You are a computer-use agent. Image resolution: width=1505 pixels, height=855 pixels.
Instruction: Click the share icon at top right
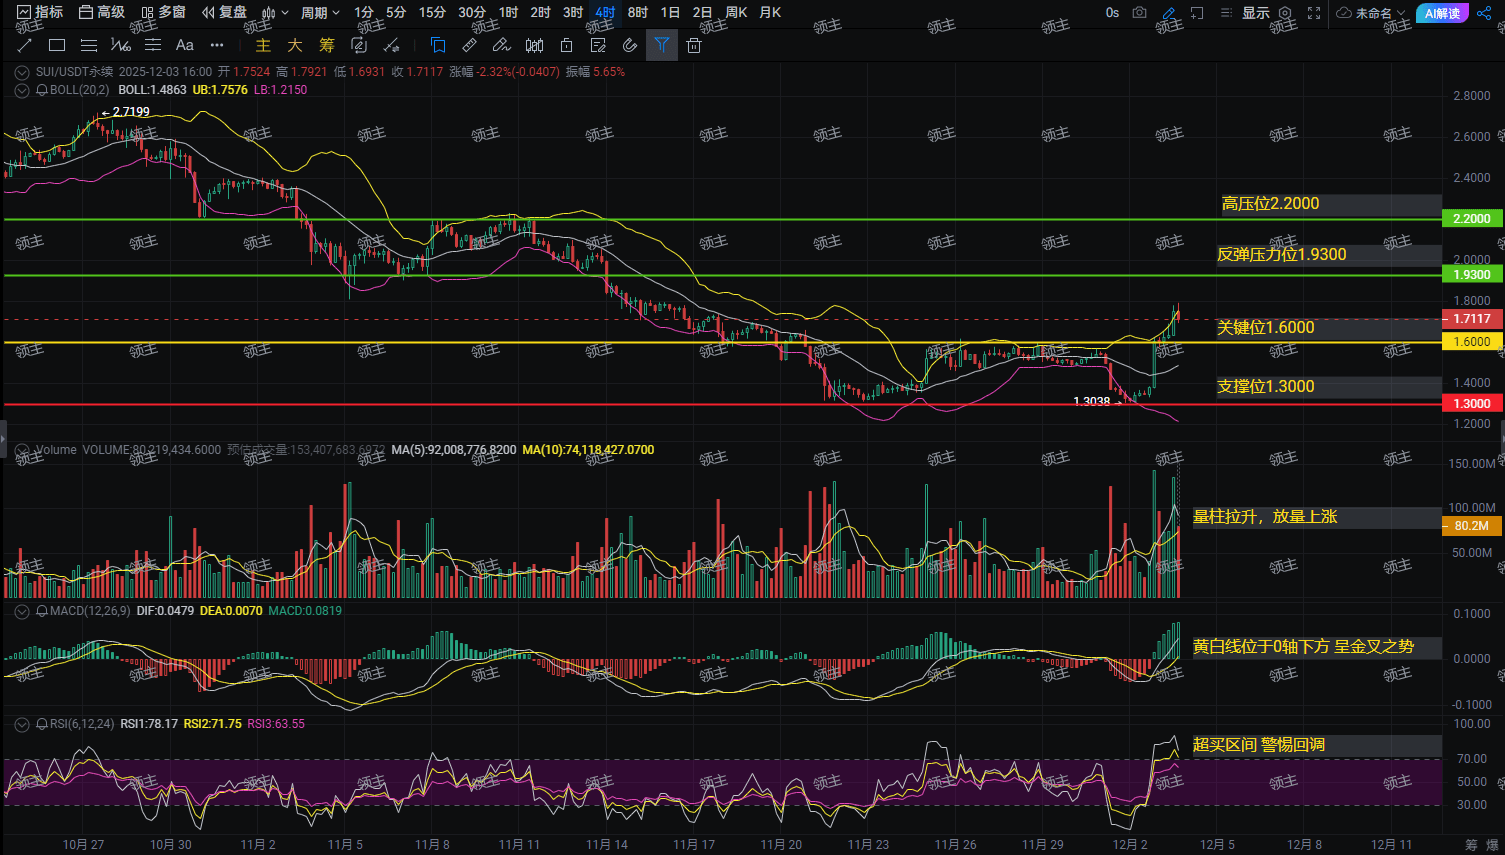[x=1484, y=13]
